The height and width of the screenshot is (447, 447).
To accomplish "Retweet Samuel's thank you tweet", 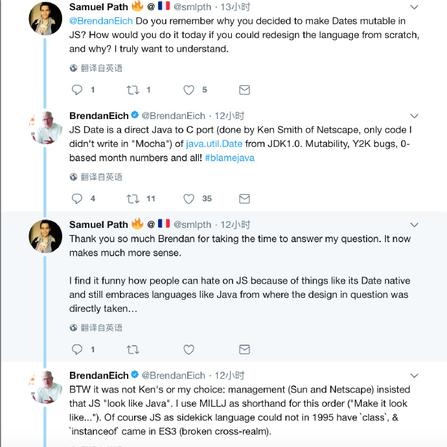I will click(133, 349).
